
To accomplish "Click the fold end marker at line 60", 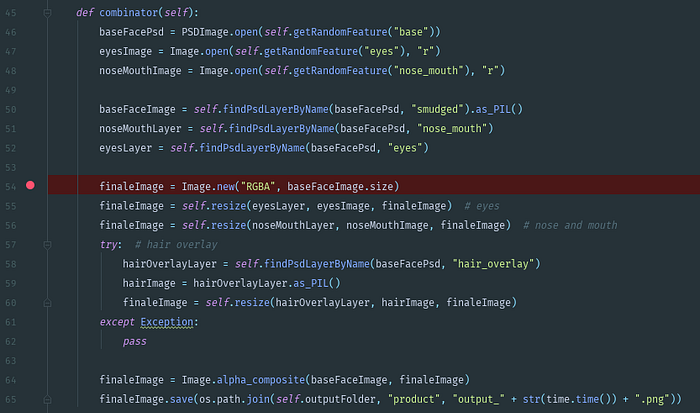I will point(48,302).
